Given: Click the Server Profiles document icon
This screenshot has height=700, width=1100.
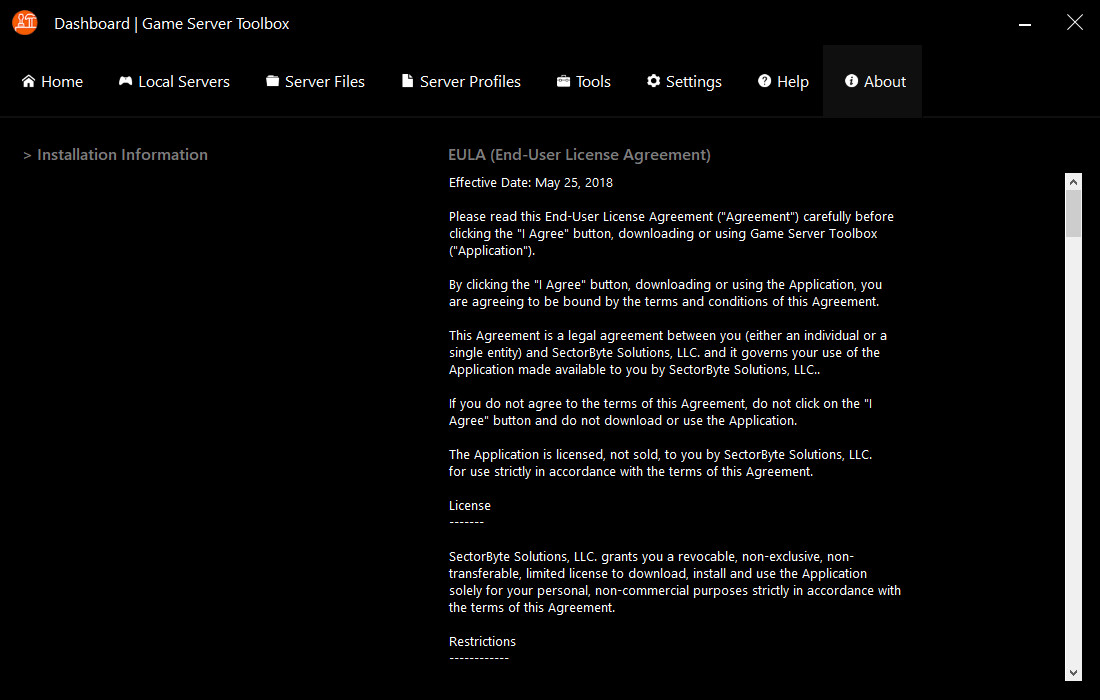Looking at the screenshot, I should click(408, 81).
